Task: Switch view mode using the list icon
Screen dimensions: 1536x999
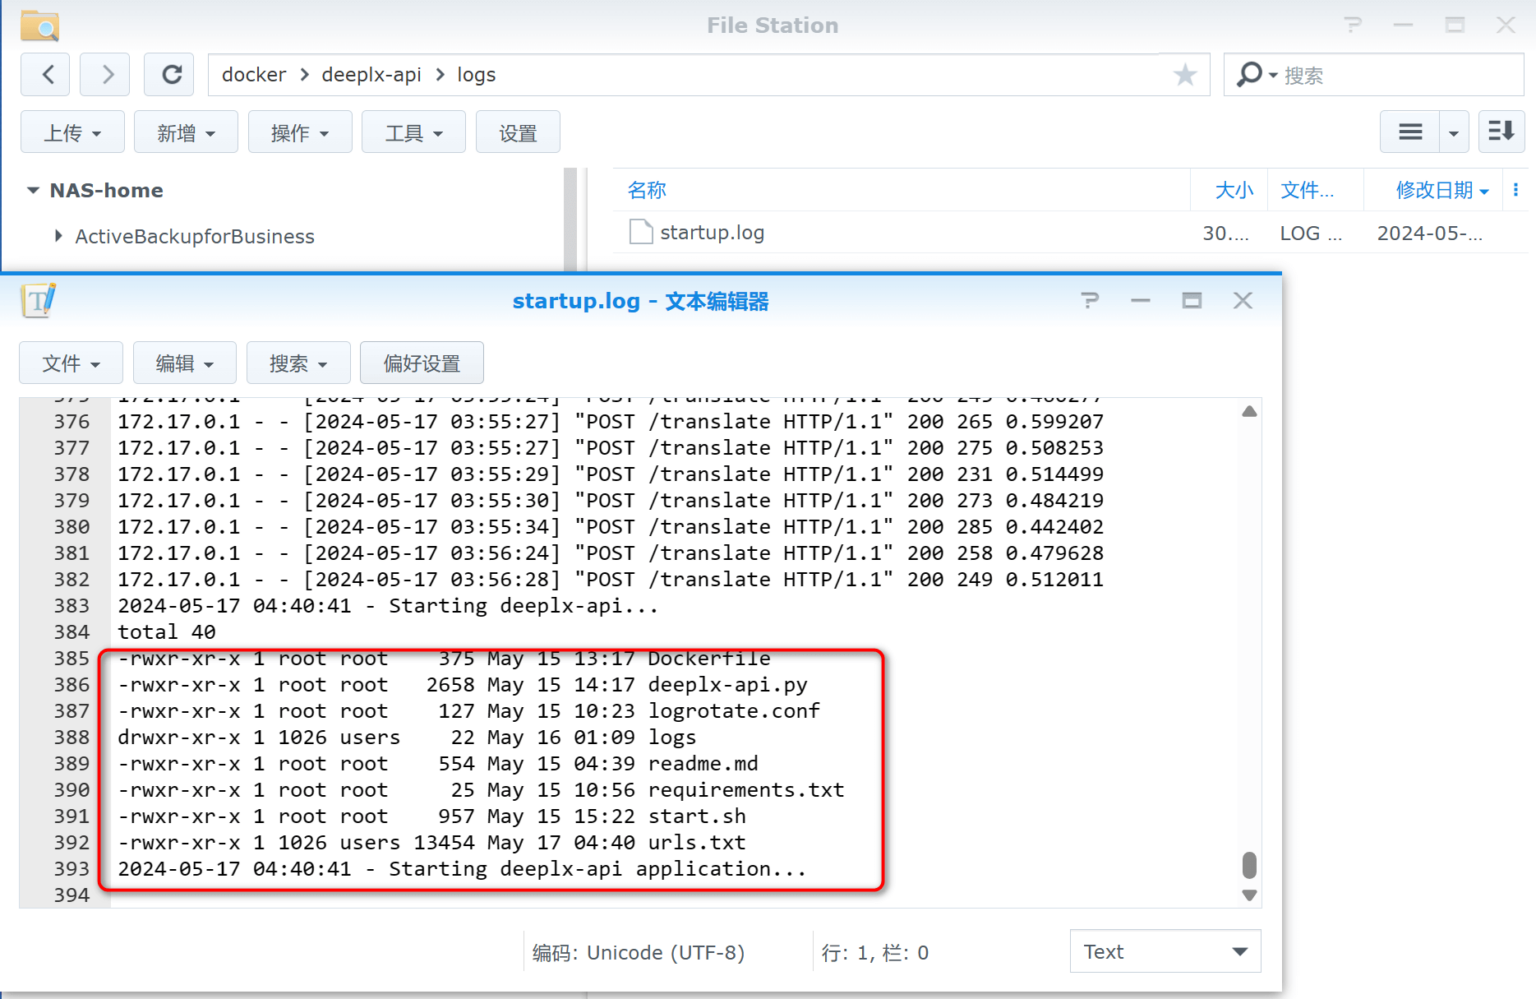Action: tap(1410, 131)
